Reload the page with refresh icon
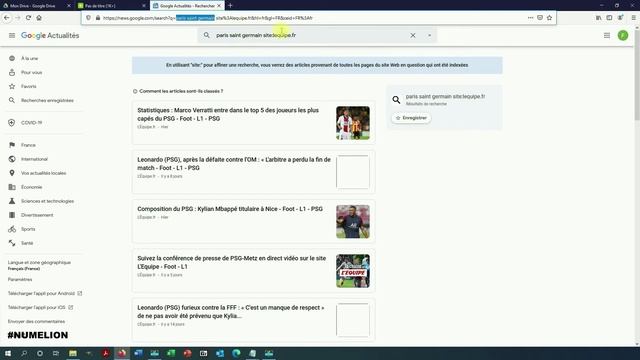This screenshot has width=640, height=360. point(28,18)
